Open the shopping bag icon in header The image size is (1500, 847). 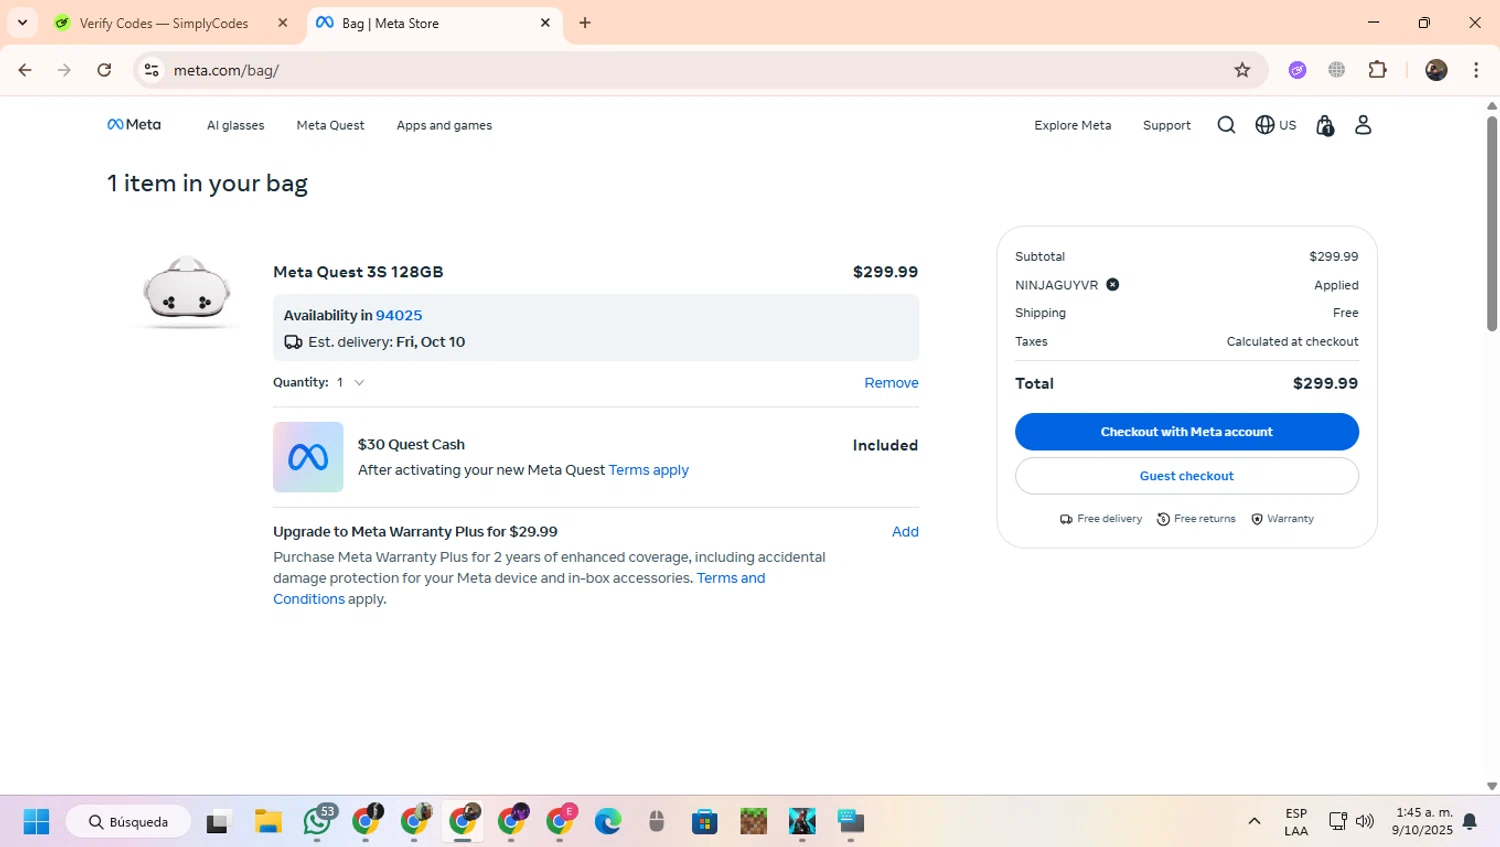[1325, 125]
